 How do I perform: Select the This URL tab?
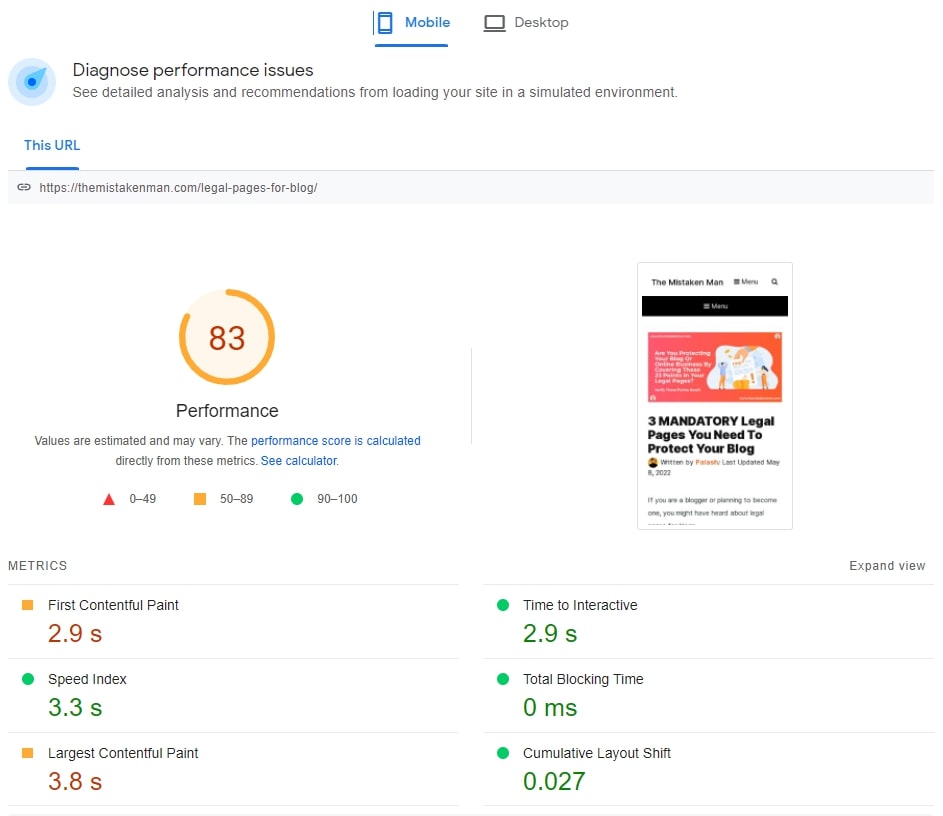coord(52,146)
